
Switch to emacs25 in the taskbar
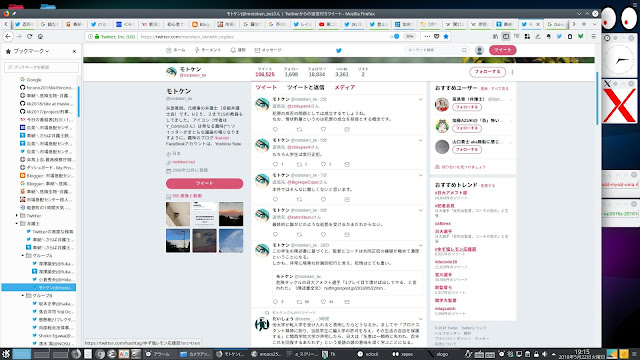point(267,354)
